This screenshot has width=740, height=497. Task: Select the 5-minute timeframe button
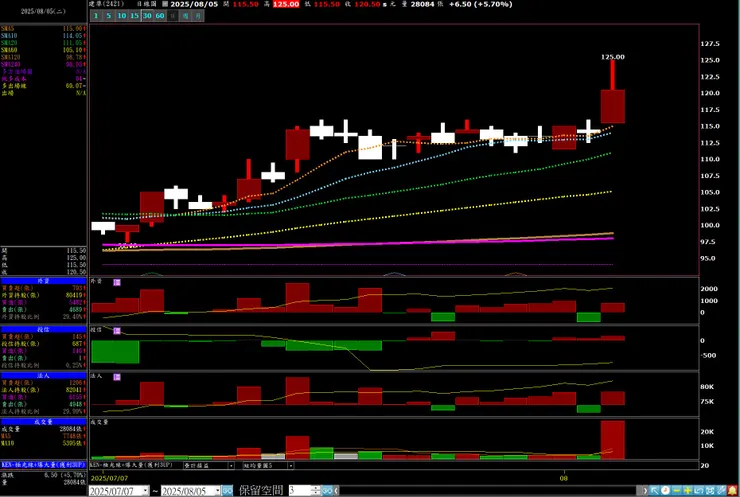click(109, 16)
